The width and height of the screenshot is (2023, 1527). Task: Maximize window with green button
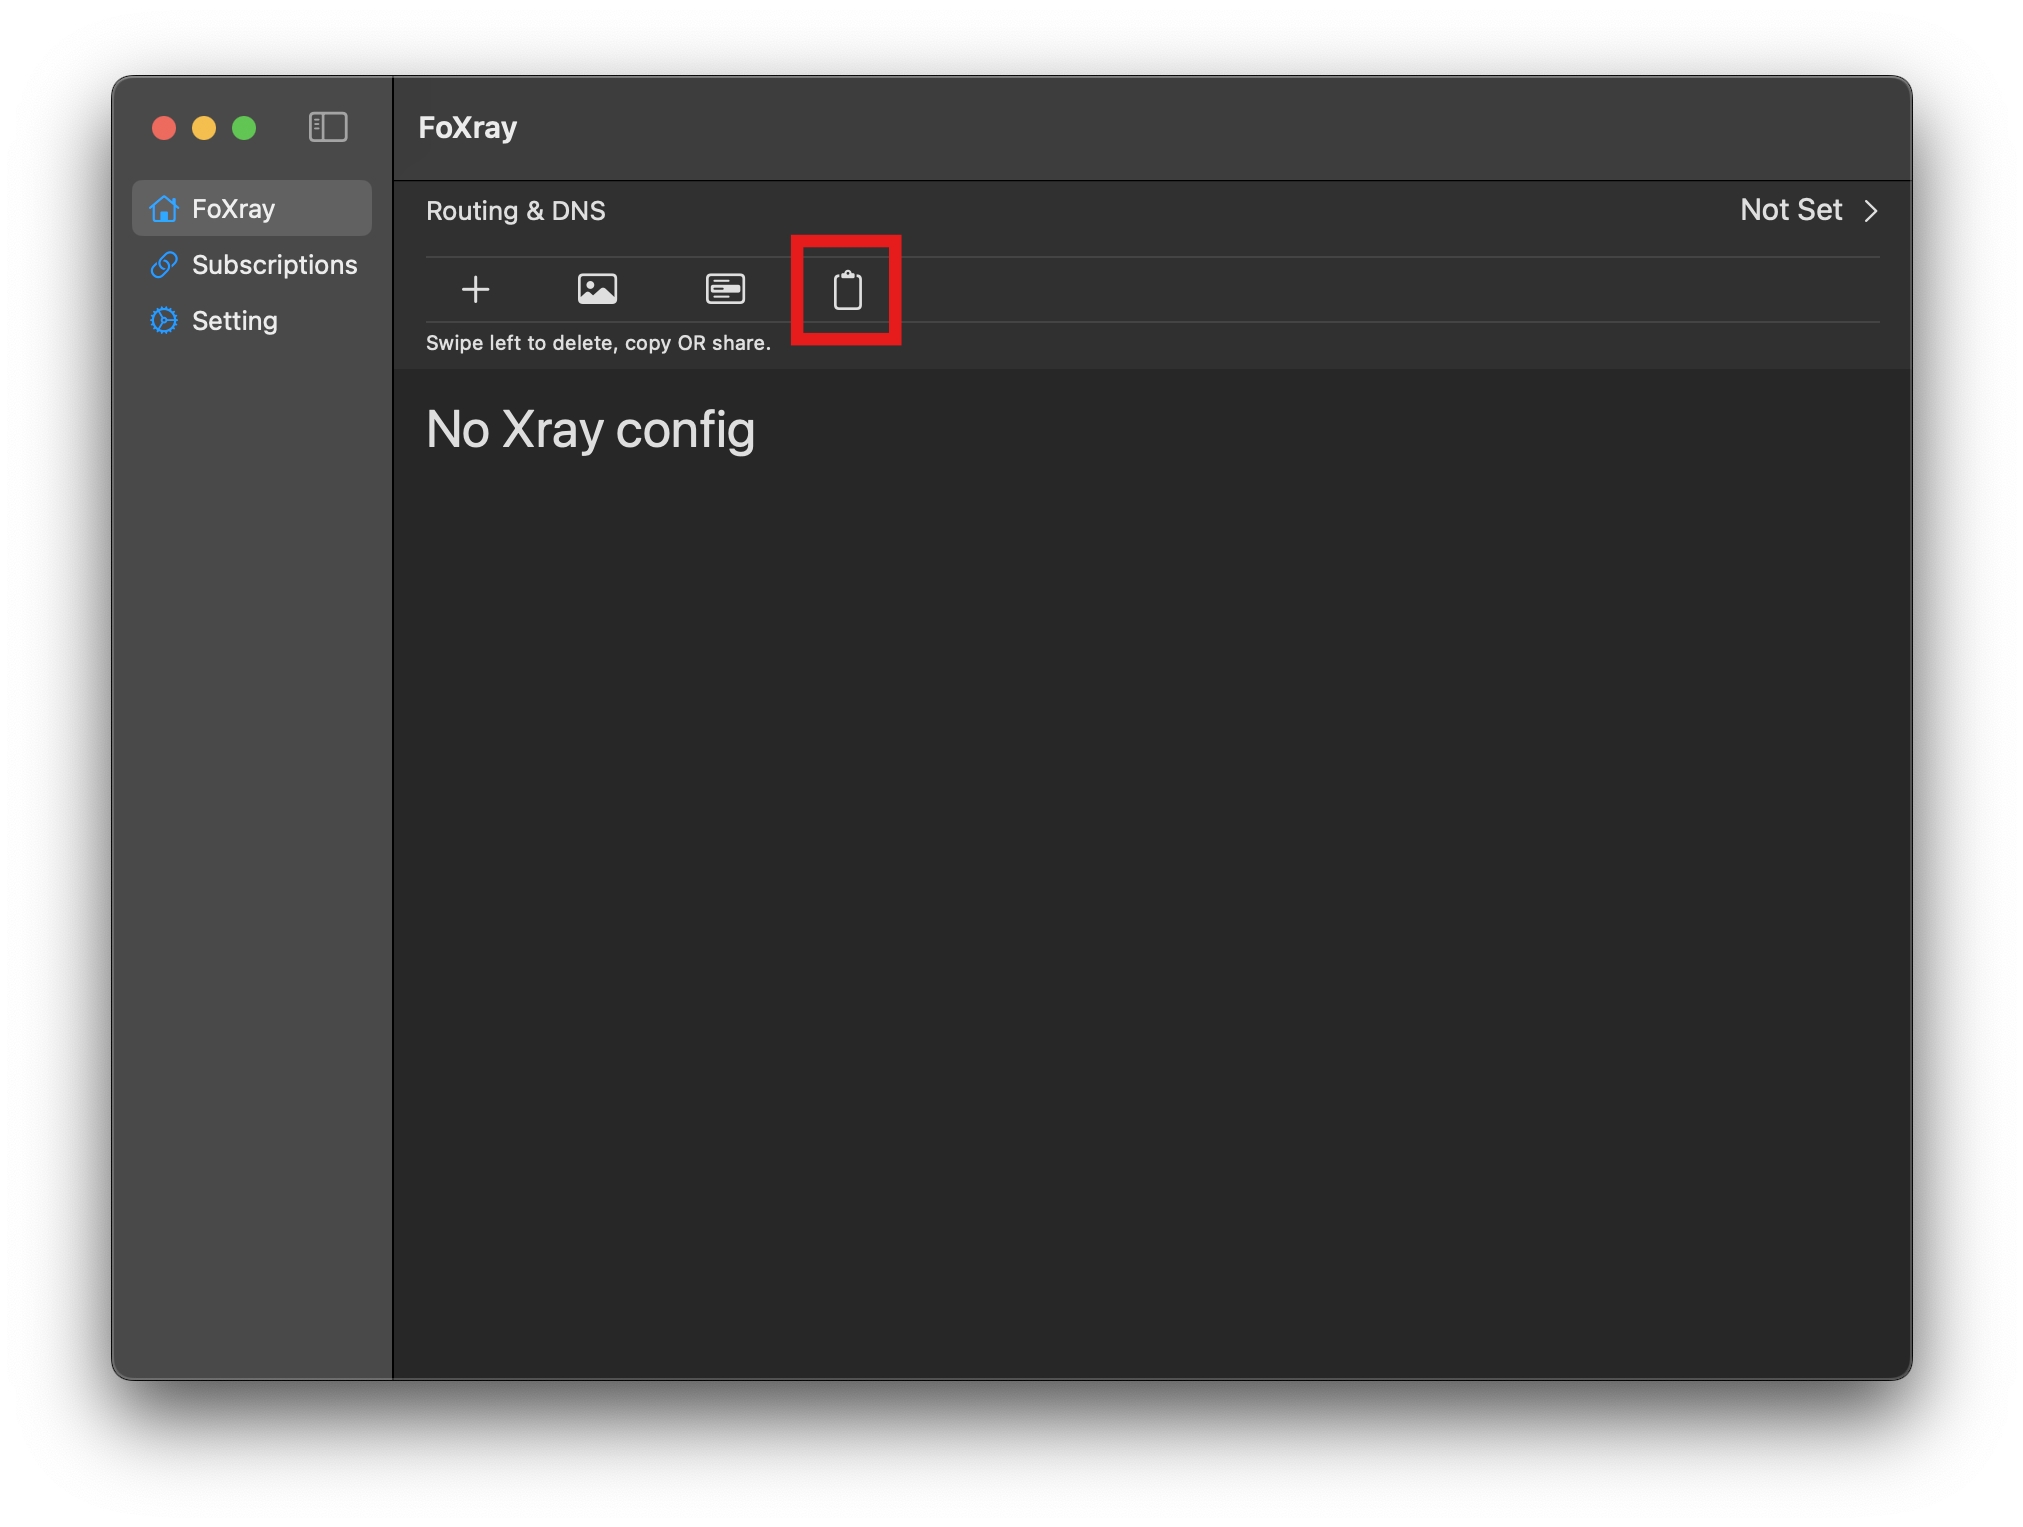point(244,128)
